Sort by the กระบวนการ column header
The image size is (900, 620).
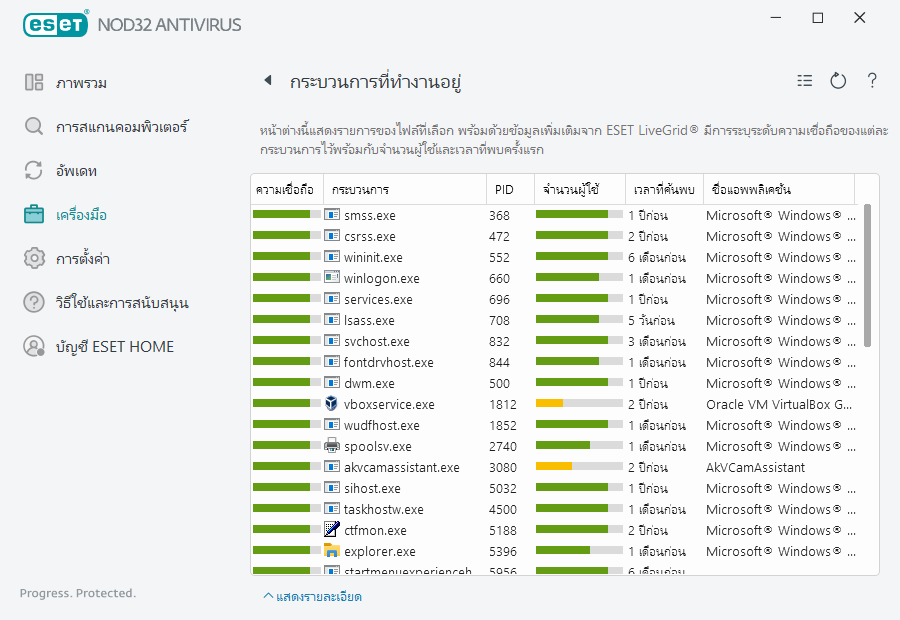click(x=360, y=189)
